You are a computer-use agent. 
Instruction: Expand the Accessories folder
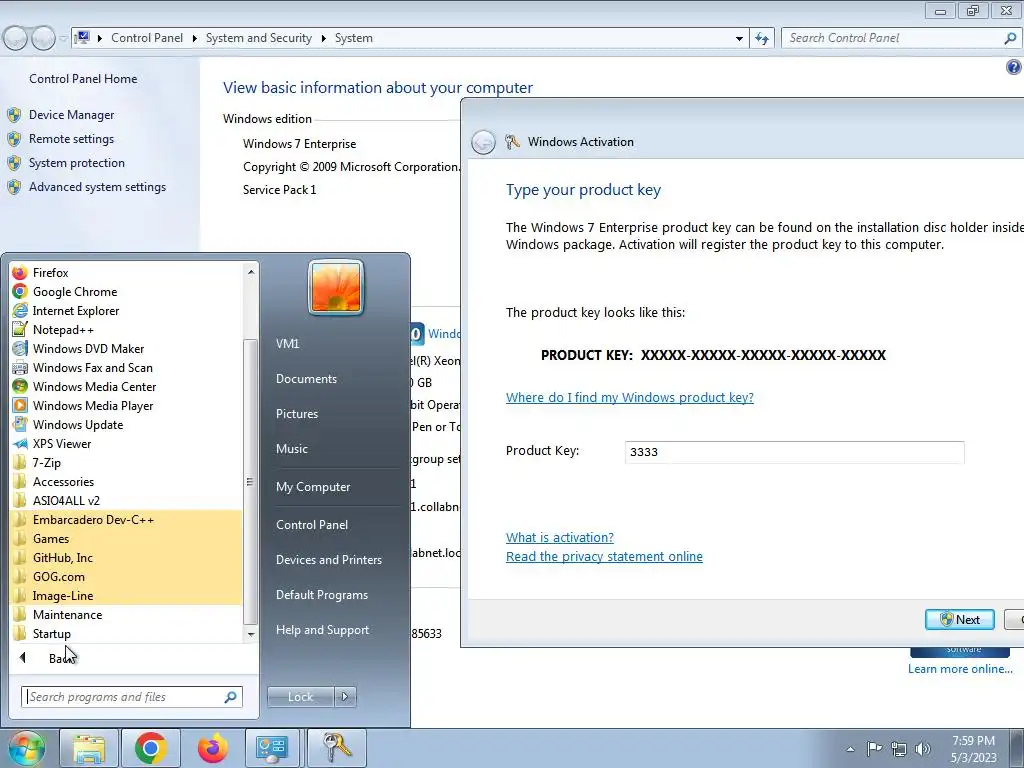point(63,481)
